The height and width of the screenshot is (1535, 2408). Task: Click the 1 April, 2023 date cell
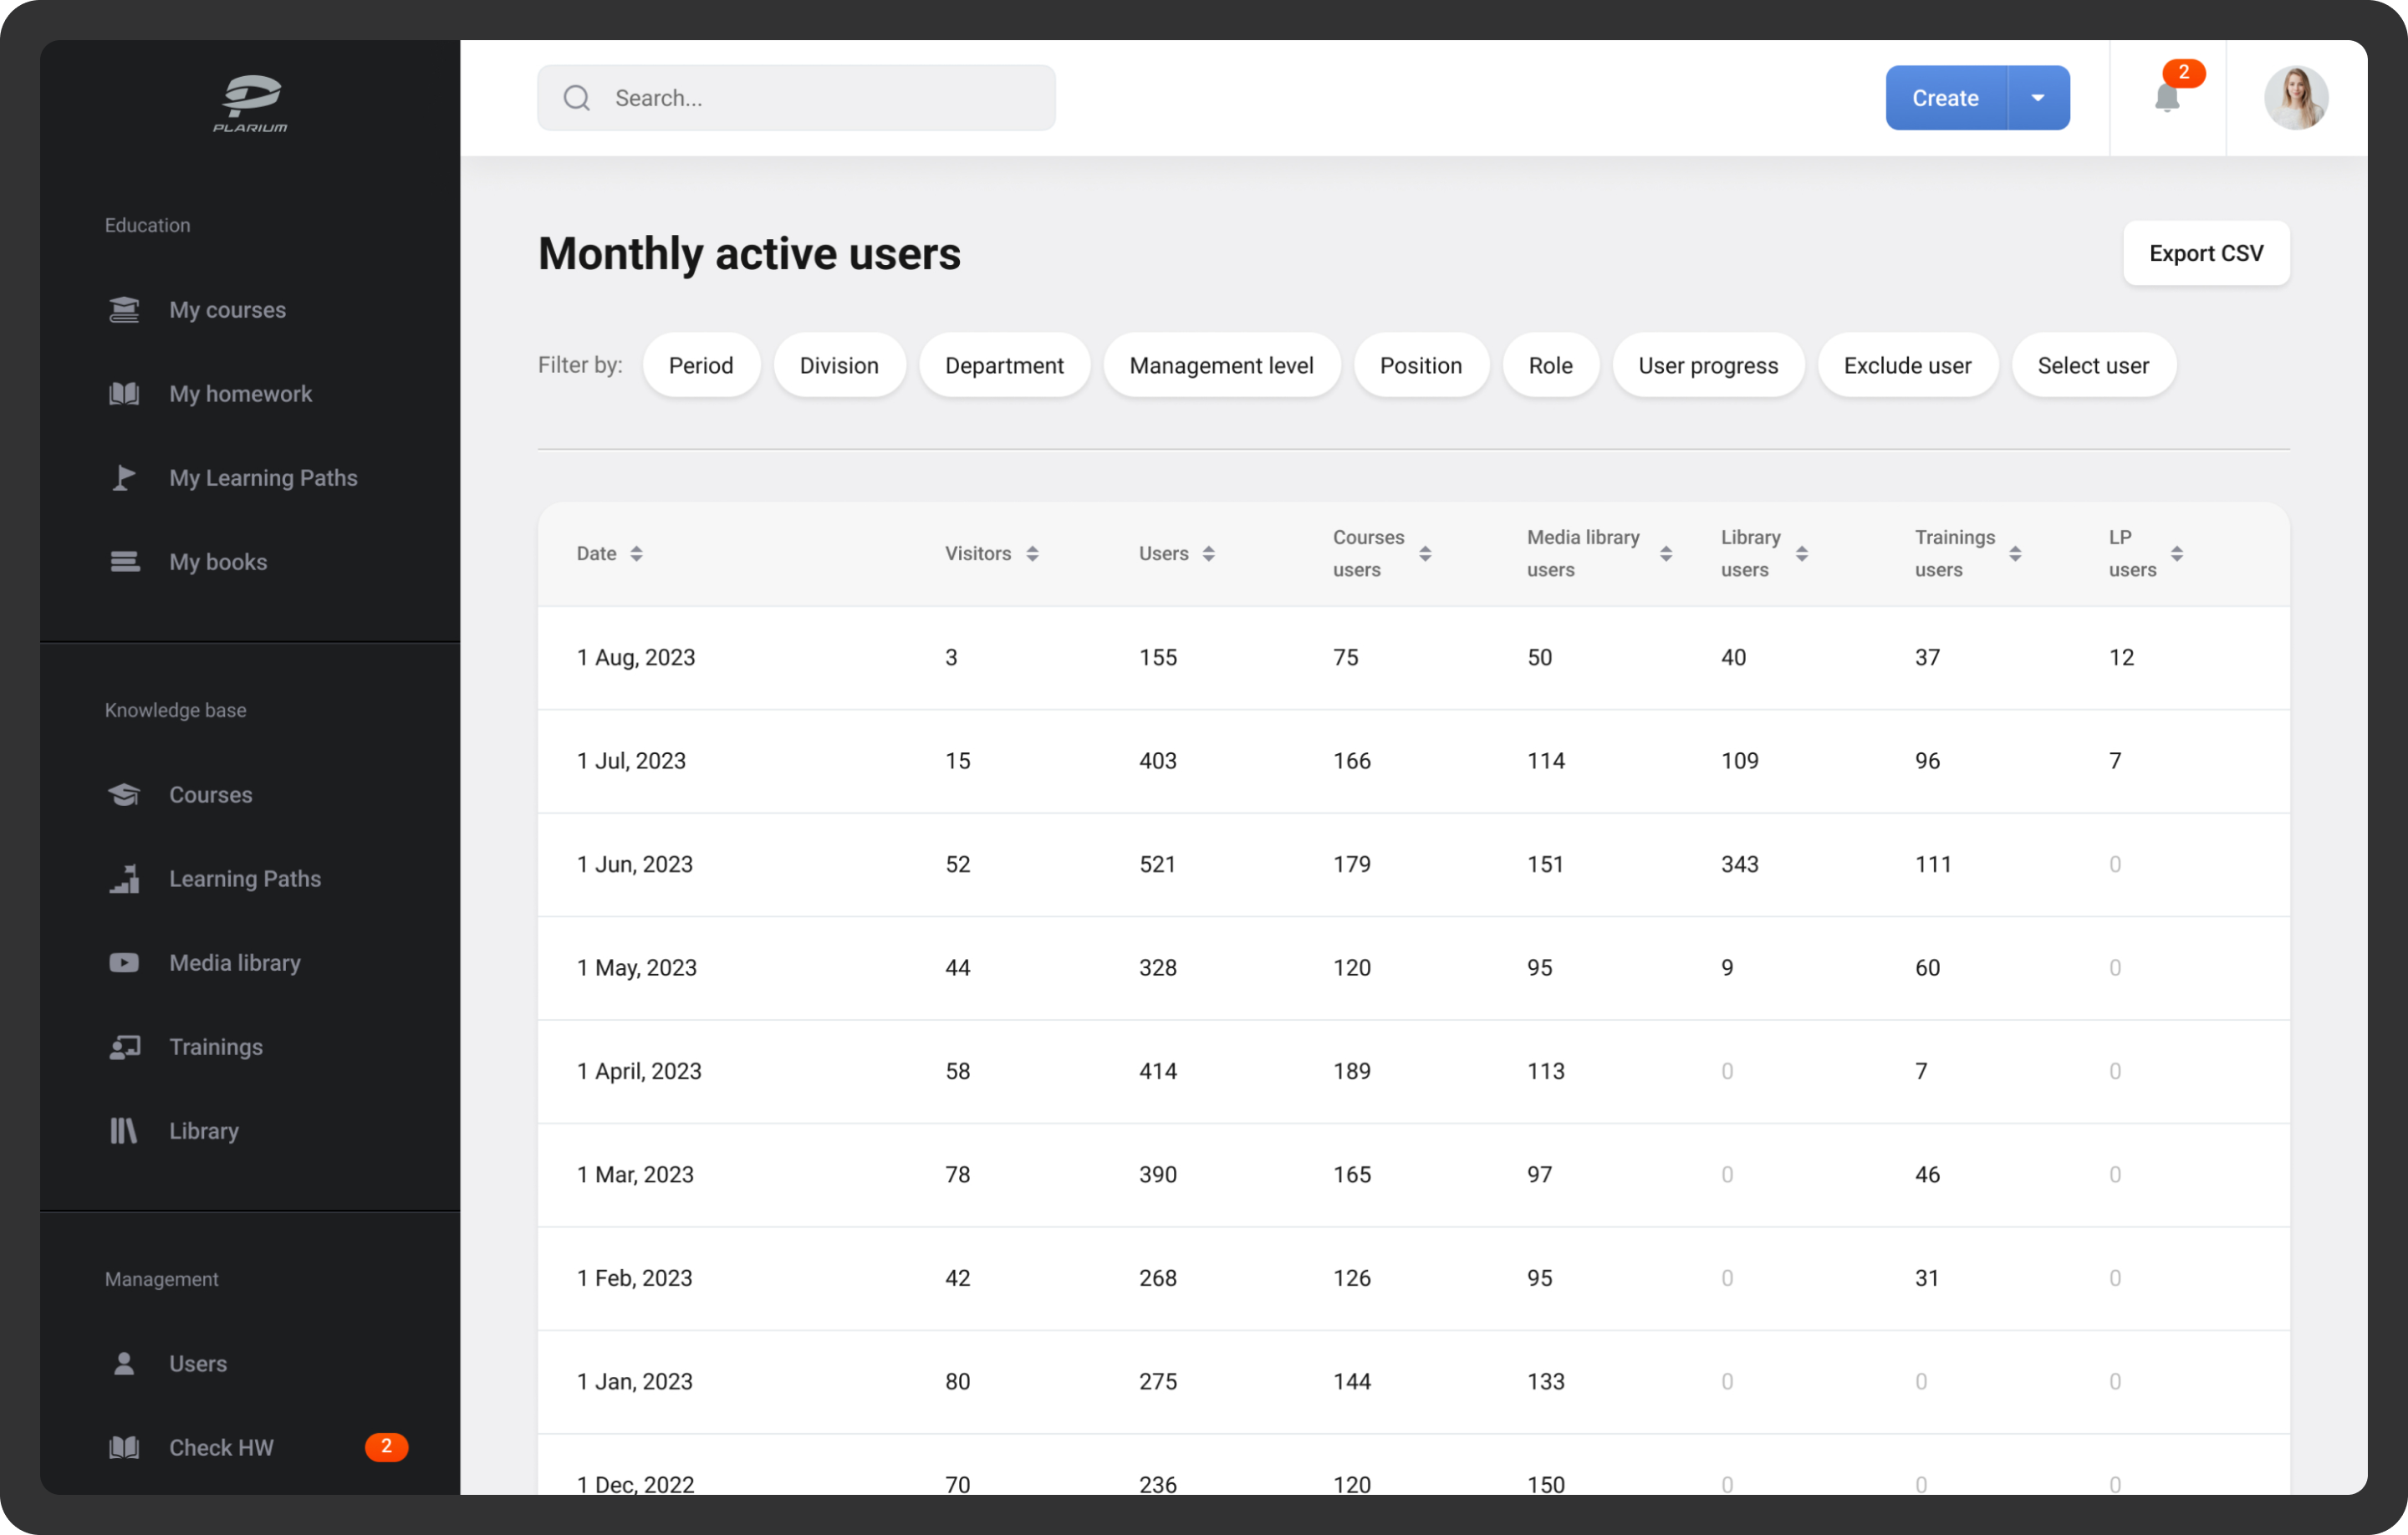coord(639,1071)
